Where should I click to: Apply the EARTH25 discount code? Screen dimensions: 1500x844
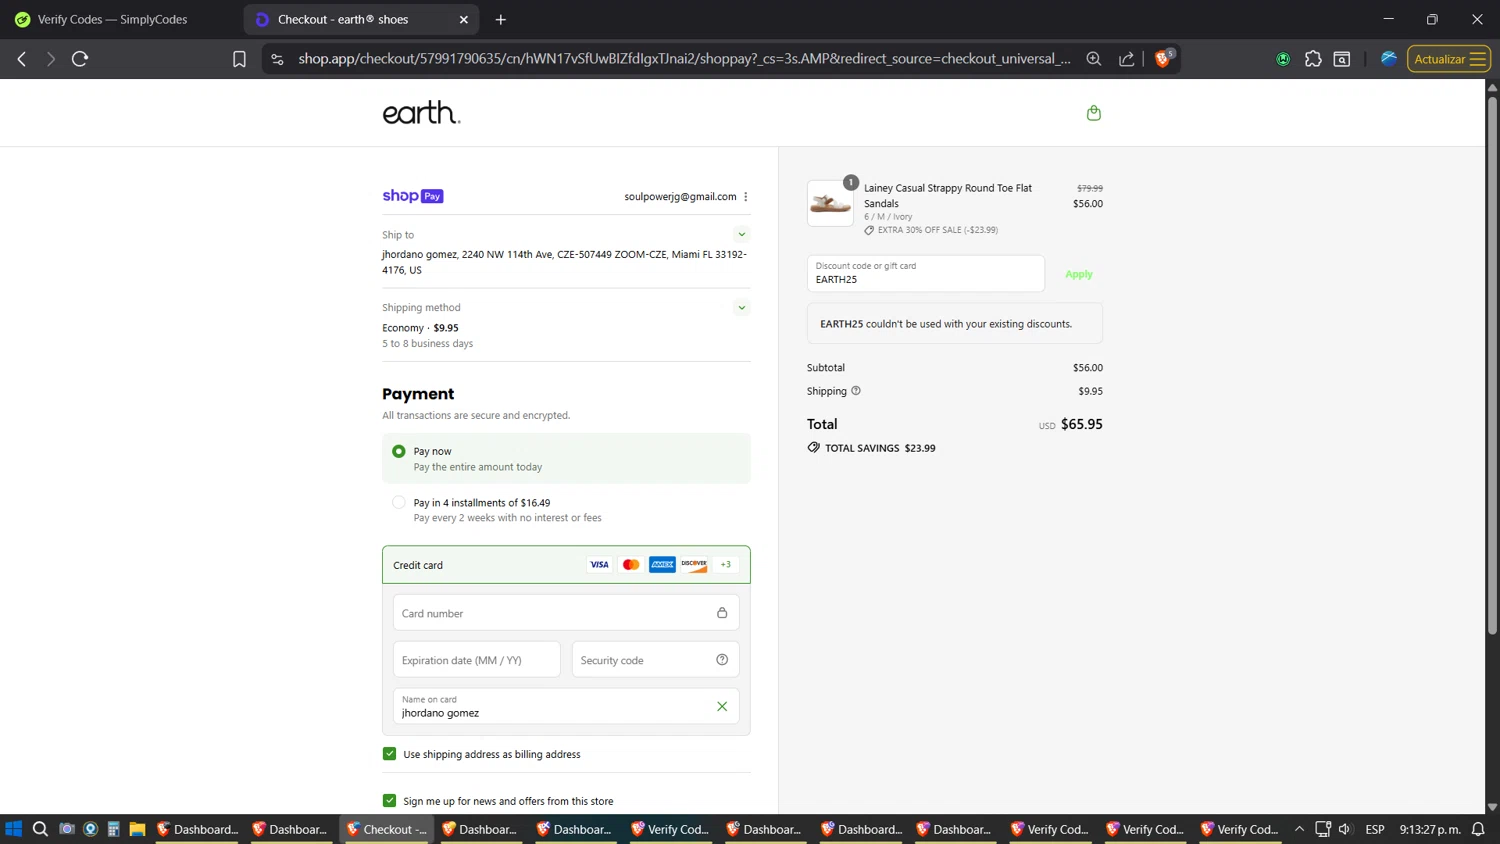coord(1079,274)
